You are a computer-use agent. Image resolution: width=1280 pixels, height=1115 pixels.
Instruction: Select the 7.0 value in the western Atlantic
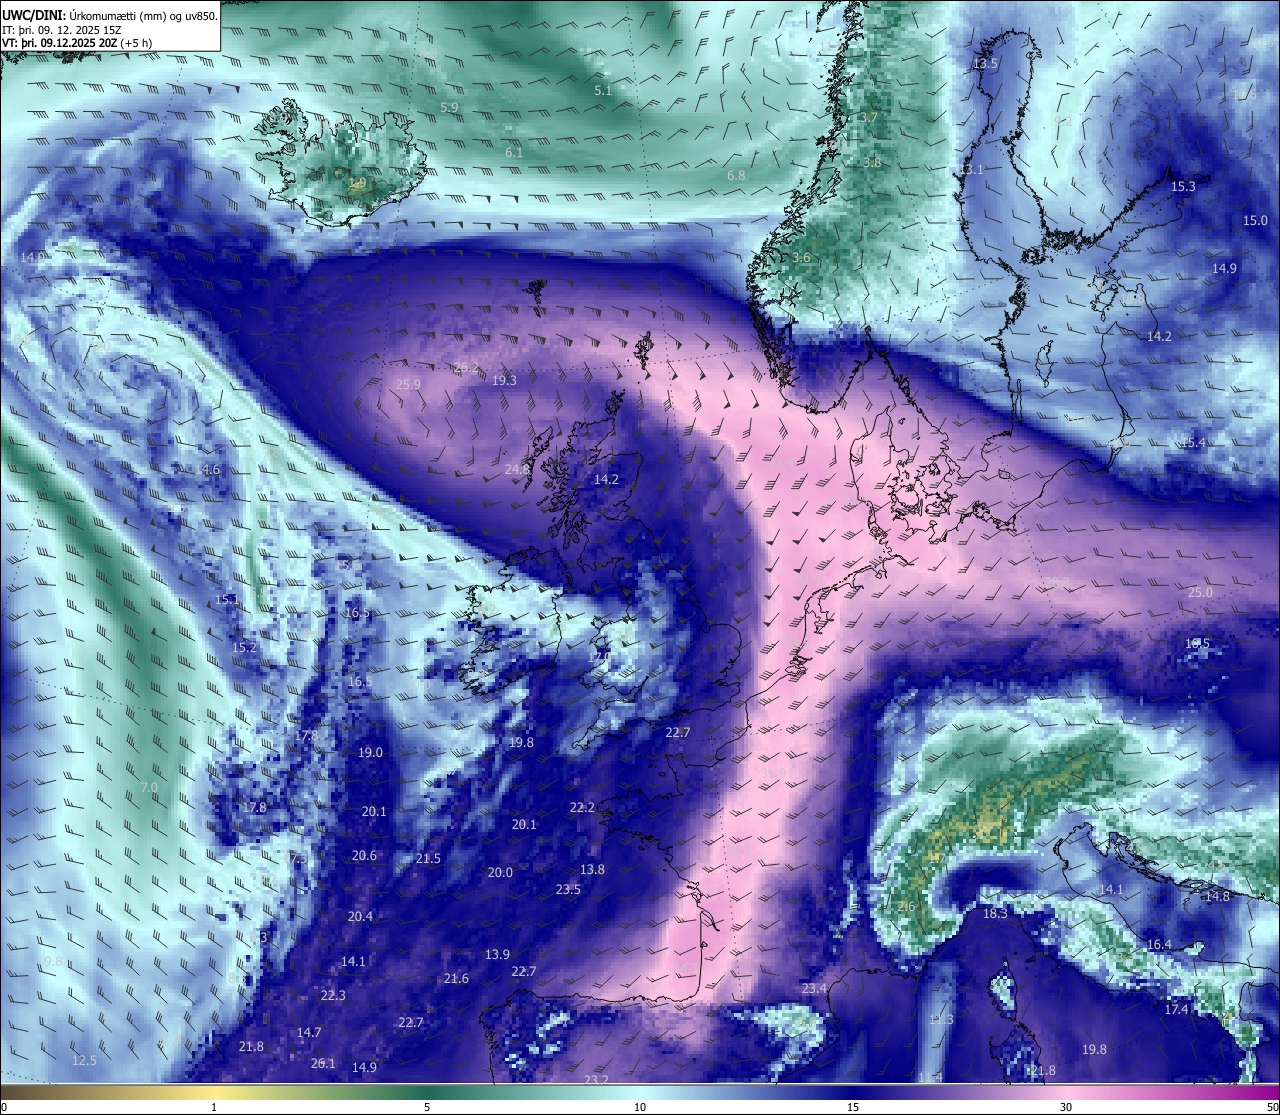tap(149, 788)
